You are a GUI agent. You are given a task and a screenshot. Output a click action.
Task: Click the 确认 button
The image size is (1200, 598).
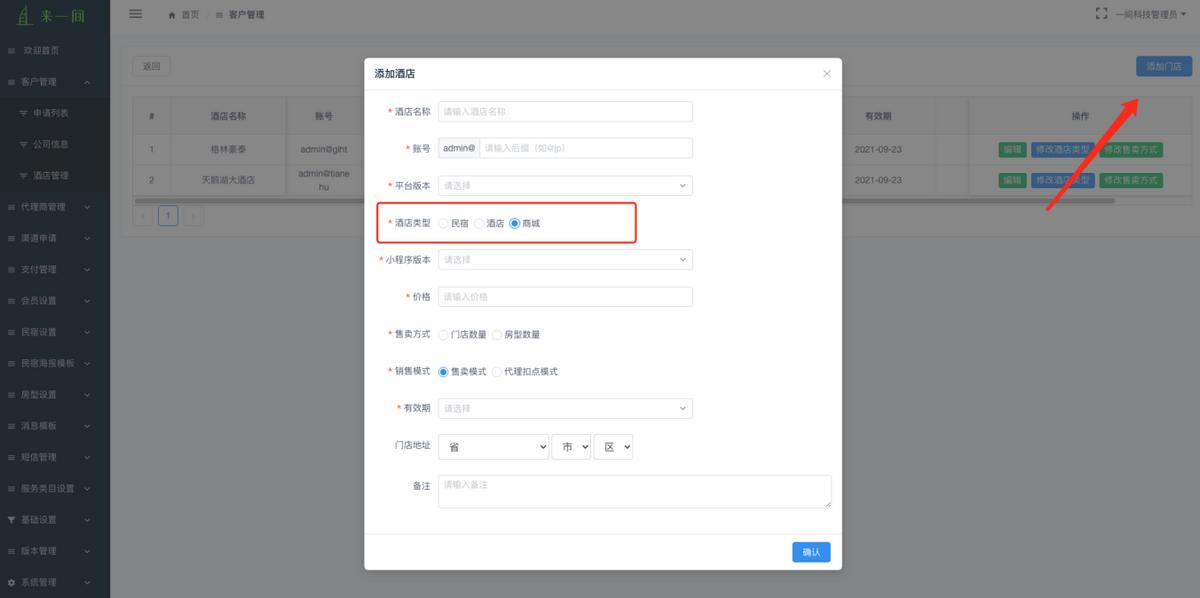811,552
